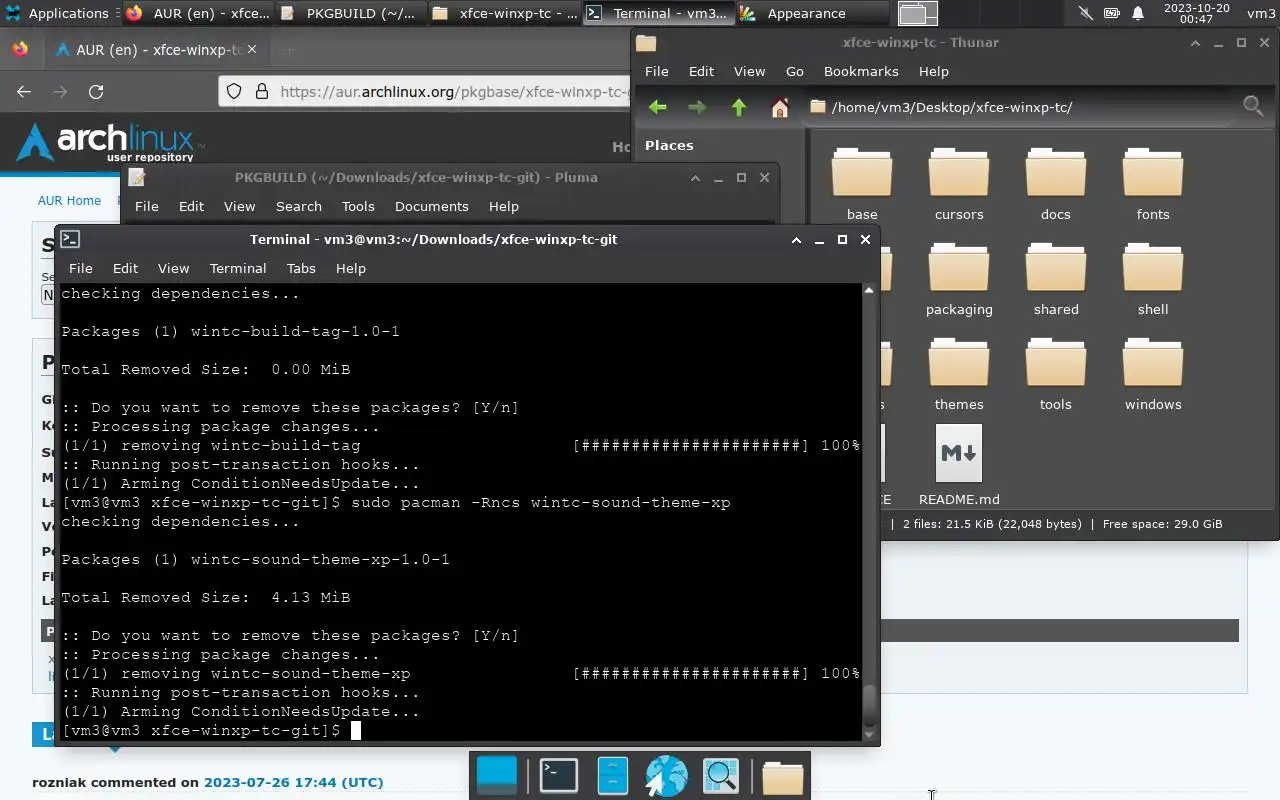Open the Terminal window's File menu
The image size is (1280, 800).
[x=81, y=268]
